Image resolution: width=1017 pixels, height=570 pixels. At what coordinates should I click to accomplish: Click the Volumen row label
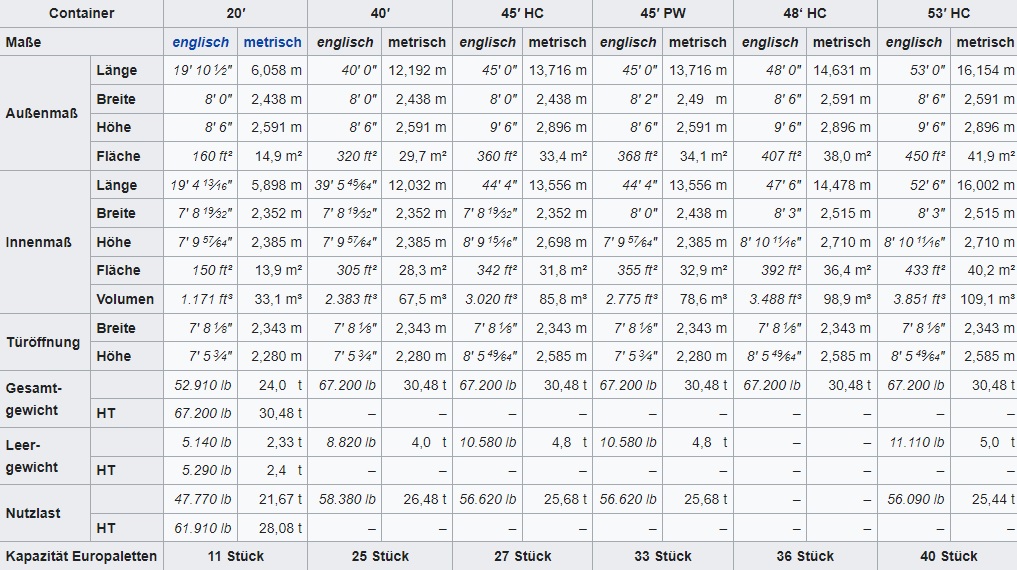pyautogui.click(x=125, y=299)
